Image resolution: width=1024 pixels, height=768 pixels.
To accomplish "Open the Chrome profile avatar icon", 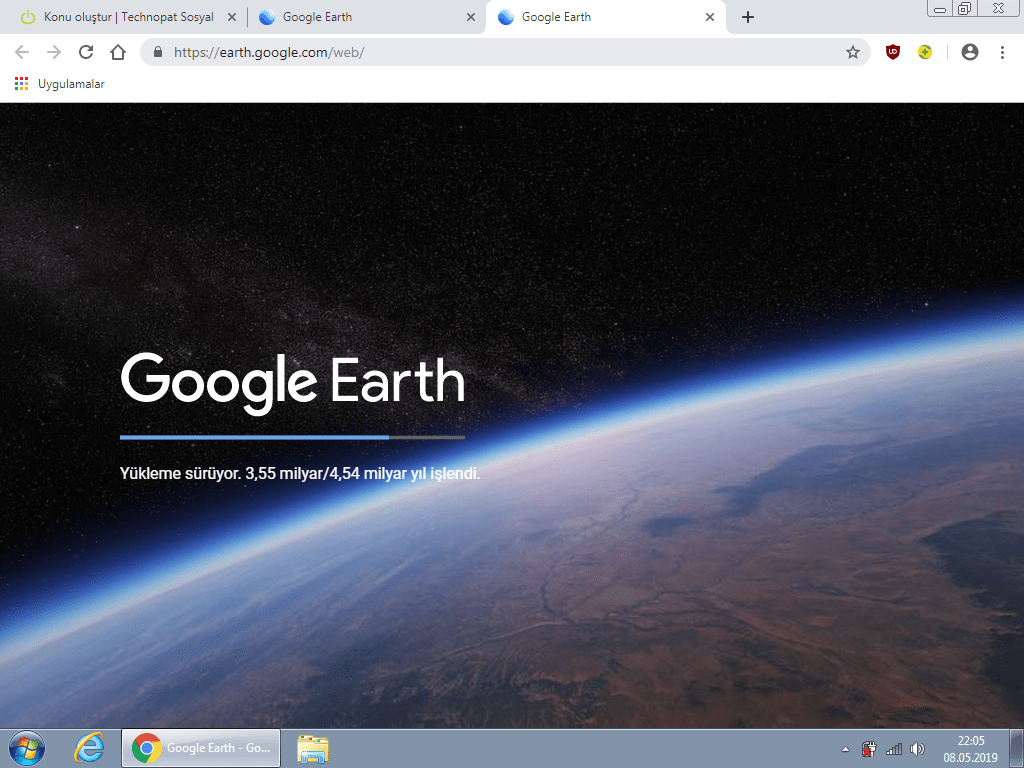I will [x=970, y=52].
